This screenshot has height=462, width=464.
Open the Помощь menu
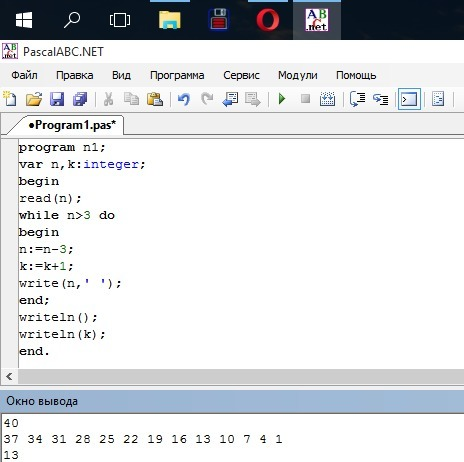[356, 75]
